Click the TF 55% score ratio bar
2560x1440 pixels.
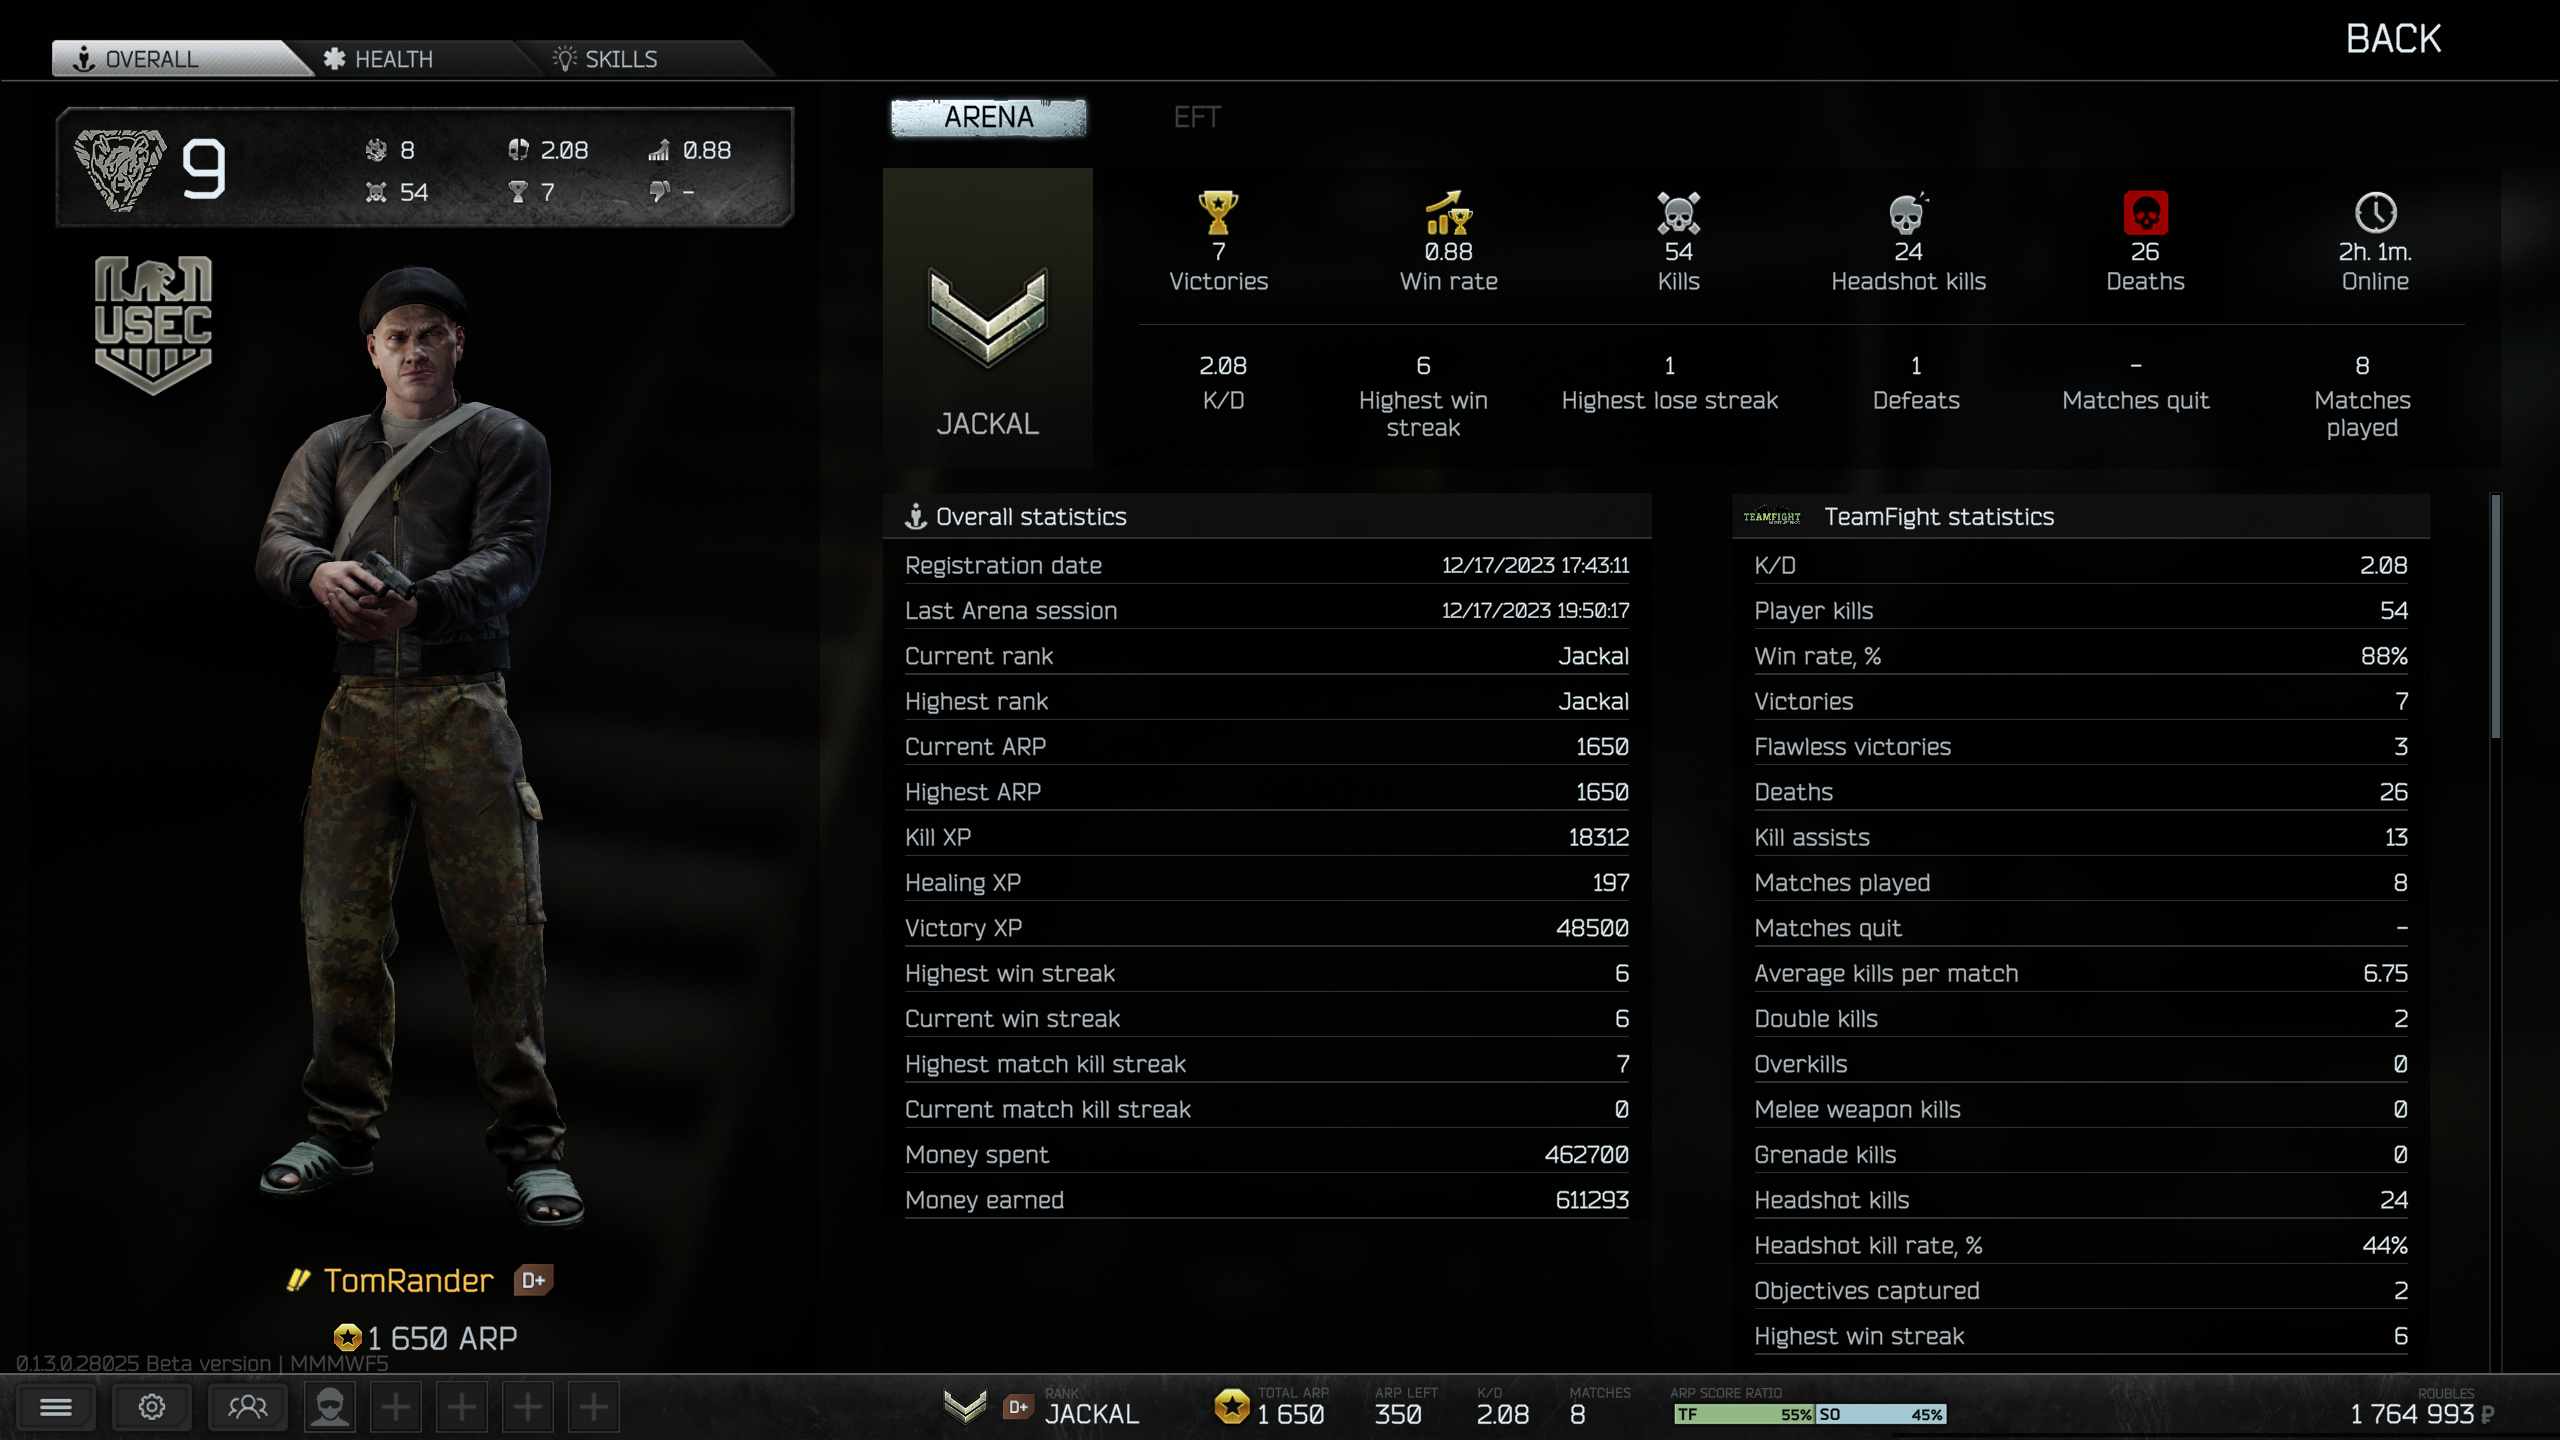click(1744, 1414)
